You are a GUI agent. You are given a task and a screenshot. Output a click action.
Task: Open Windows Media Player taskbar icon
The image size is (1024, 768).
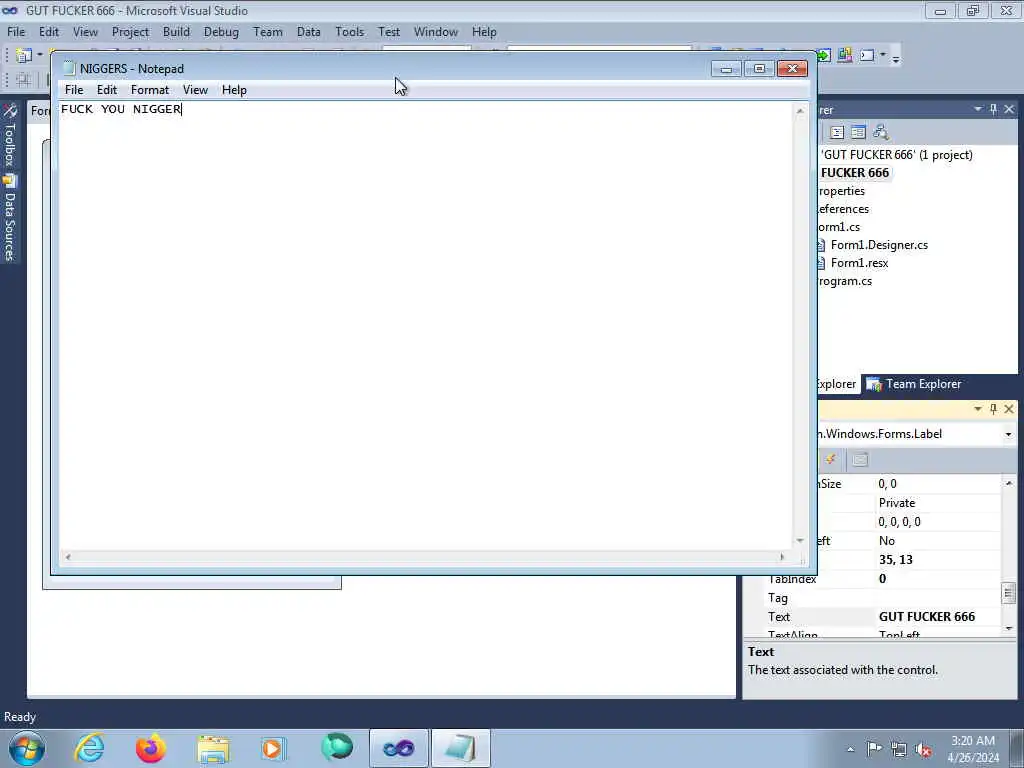point(274,748)
